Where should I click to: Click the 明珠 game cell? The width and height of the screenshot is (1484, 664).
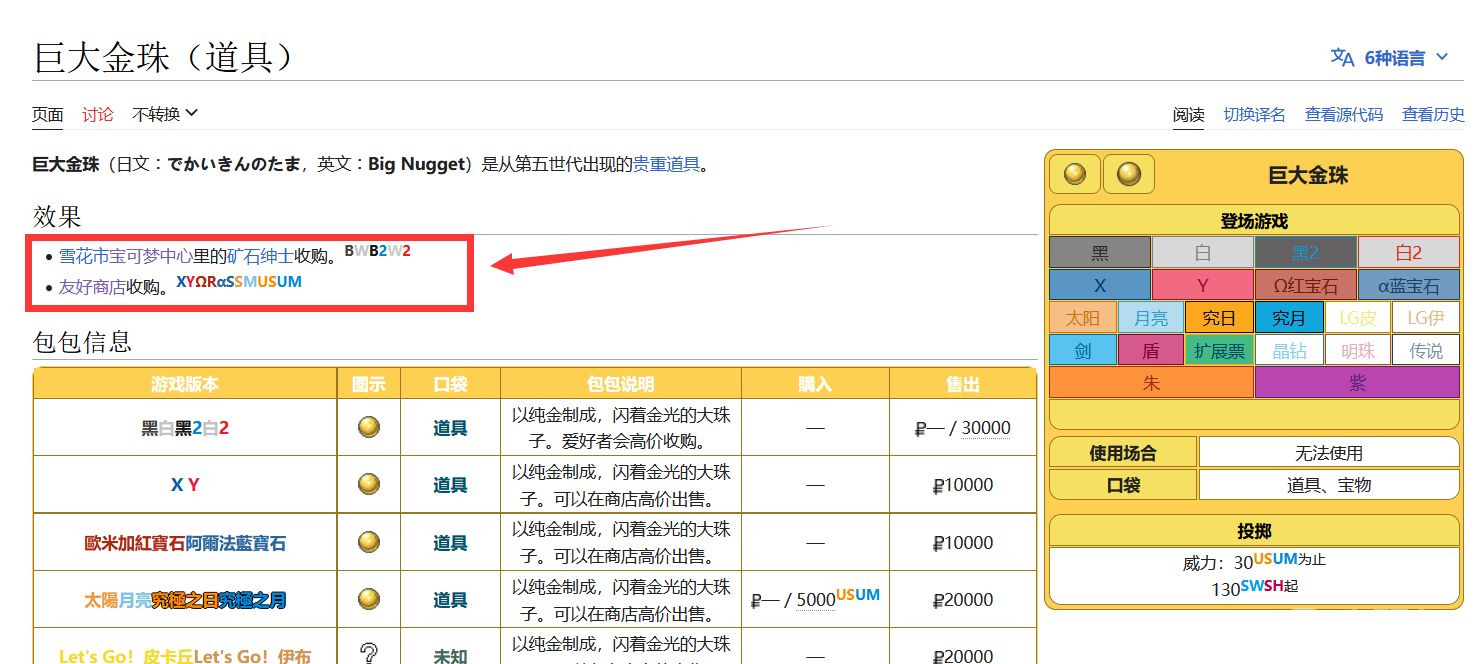[1357, 350]
